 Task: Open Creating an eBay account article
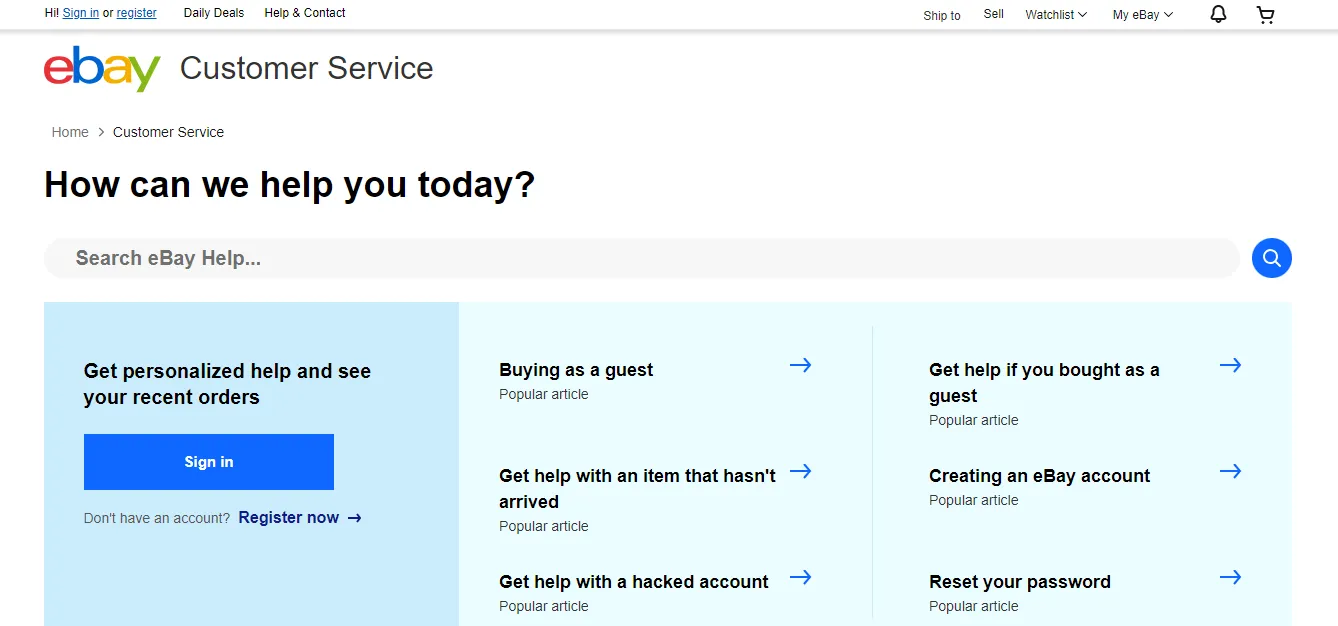click(x=1040, y=476)
